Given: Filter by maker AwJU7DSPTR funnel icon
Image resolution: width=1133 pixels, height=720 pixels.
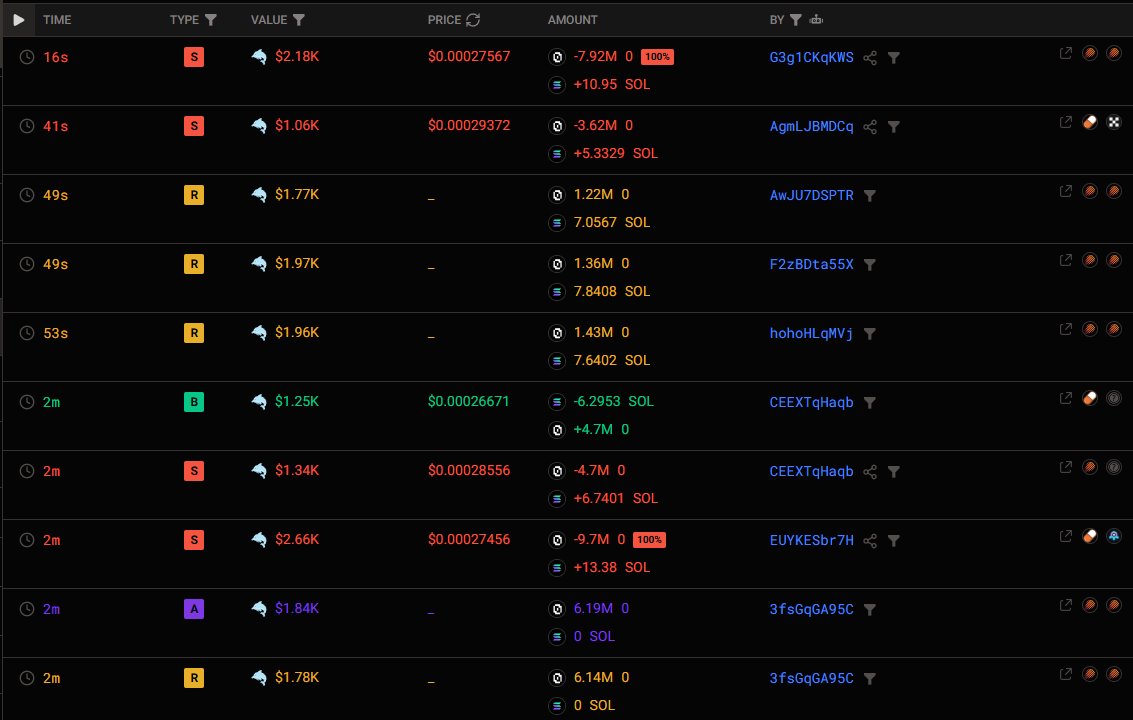Looking at the screenshot, I should pyautogui.click(x=870, y=195).
